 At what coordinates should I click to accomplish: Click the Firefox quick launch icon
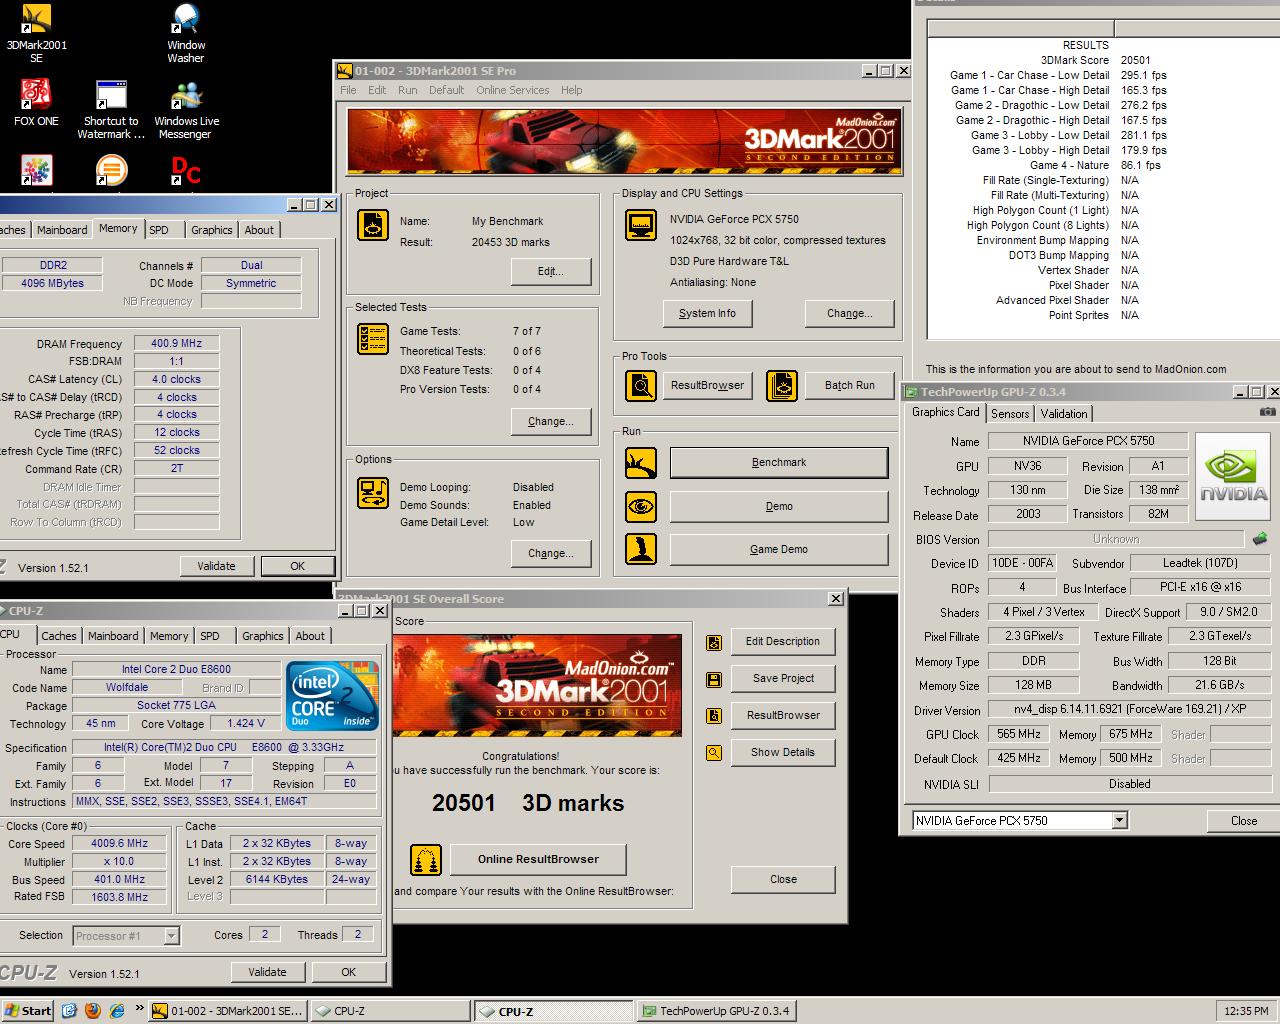point(93,1011)
